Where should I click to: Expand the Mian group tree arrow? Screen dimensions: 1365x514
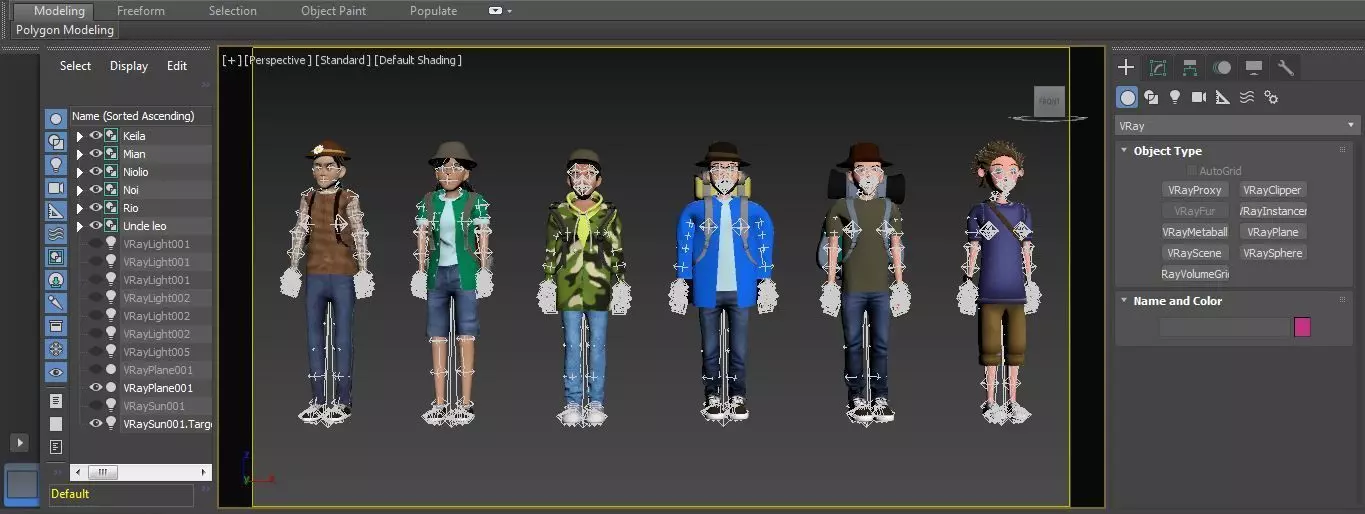80,154
